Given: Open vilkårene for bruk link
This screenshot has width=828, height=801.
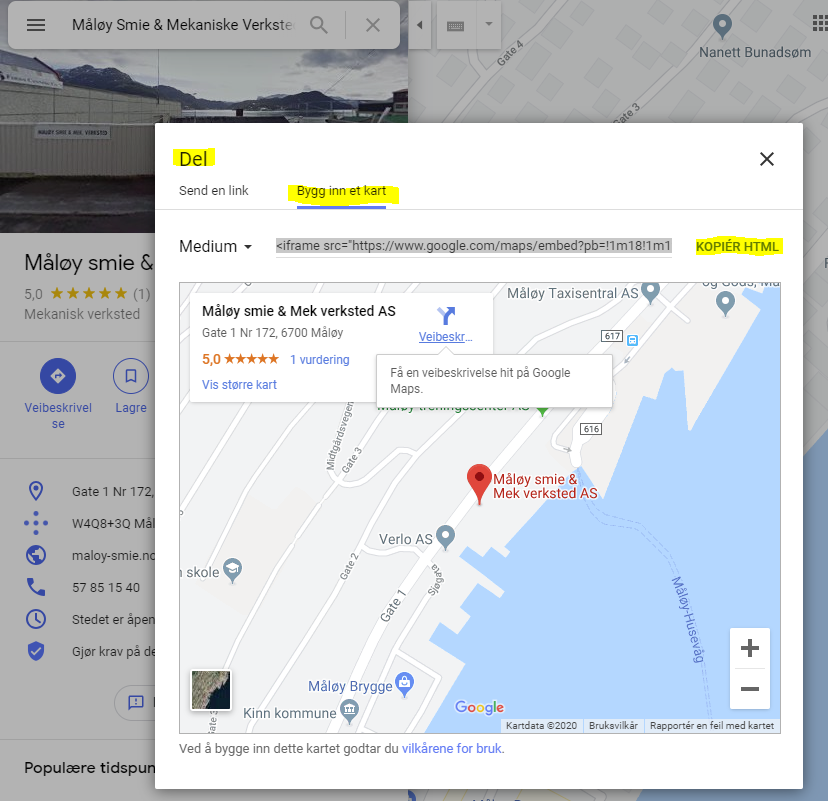Looking at the screenshot, I should pos(451,749).
